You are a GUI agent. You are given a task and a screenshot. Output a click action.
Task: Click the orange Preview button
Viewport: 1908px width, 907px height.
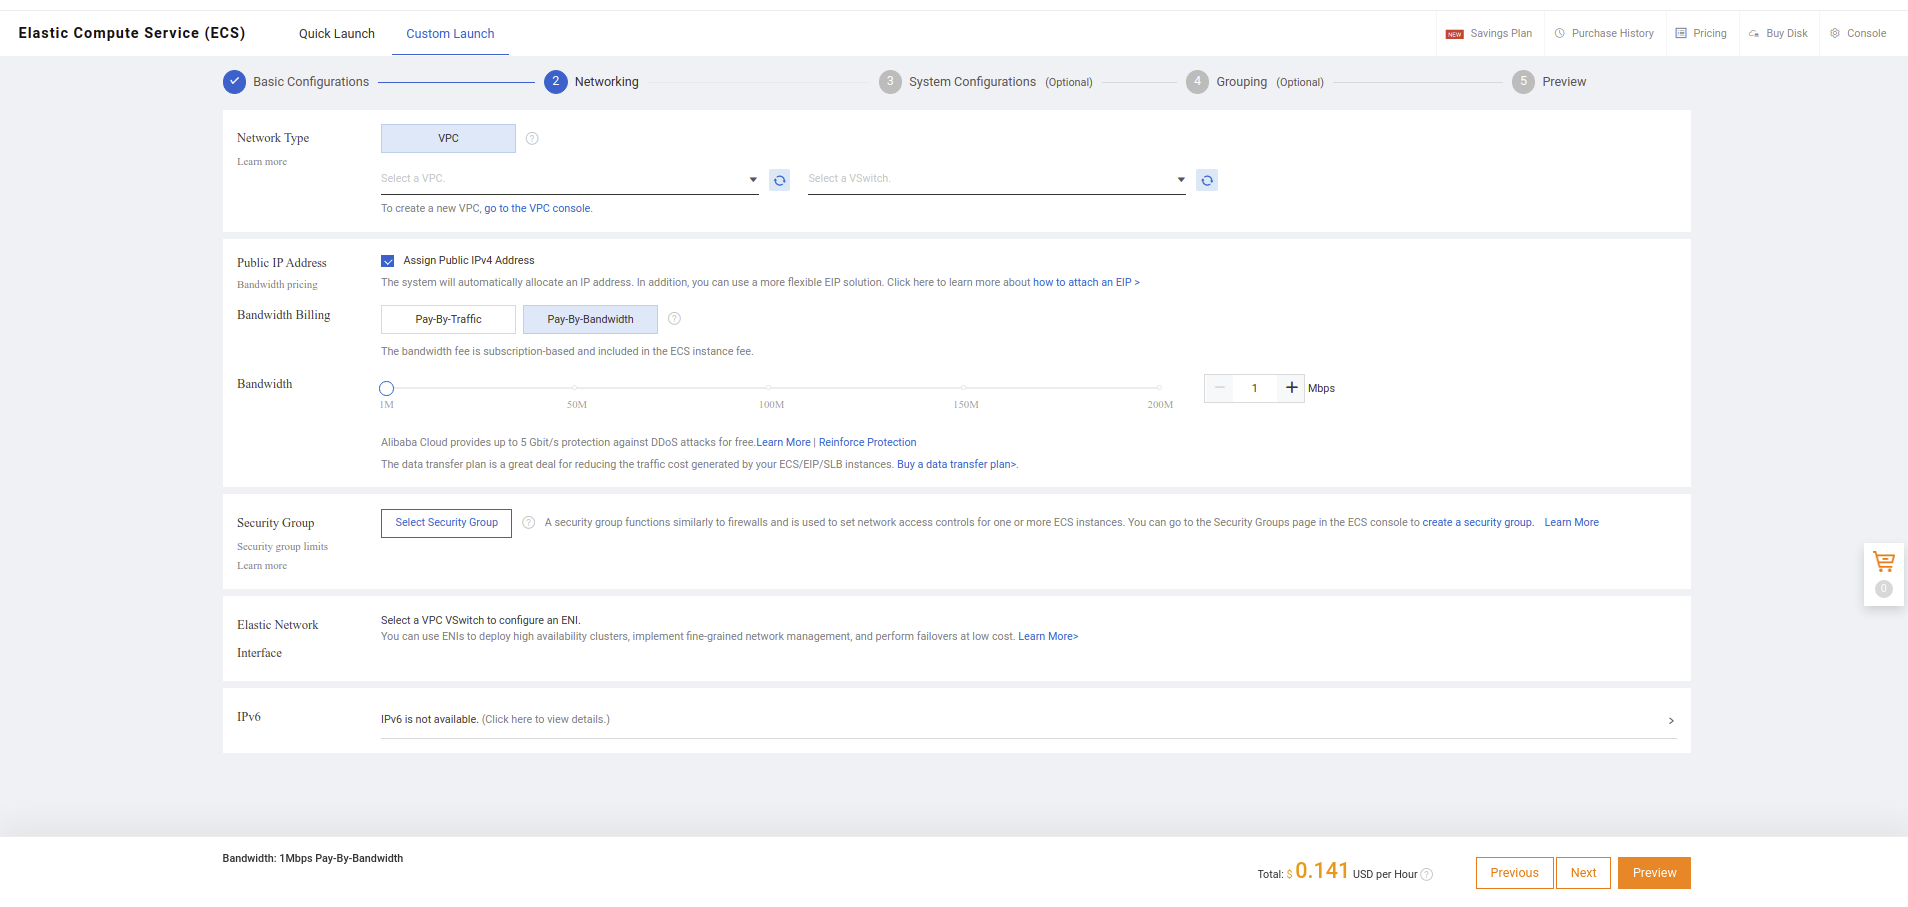[x=1654, y=873]
